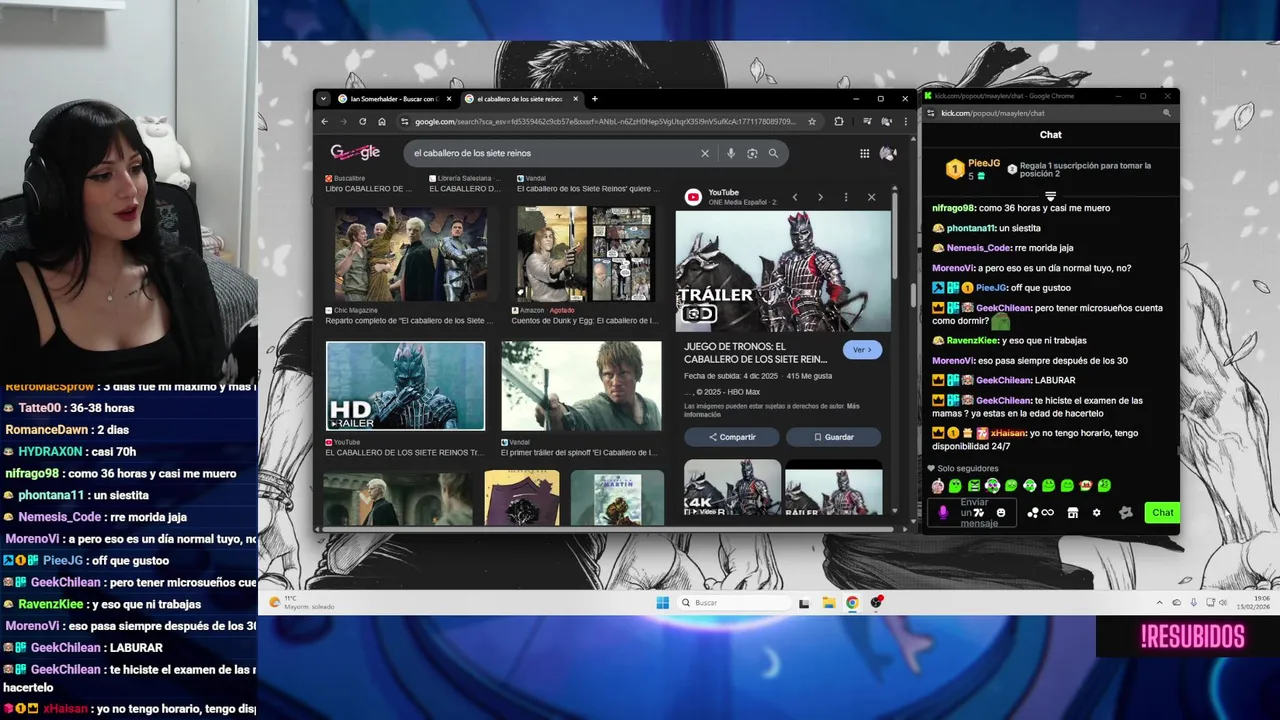Collapse the Kick chat leaderboard bar
This screenshot has width=1280, height=720.
1050,196
